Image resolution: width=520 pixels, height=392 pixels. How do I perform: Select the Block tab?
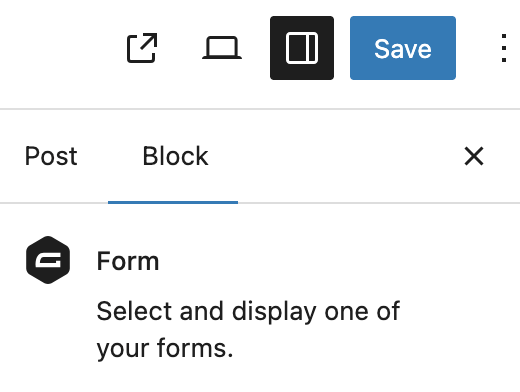[175, 156]
